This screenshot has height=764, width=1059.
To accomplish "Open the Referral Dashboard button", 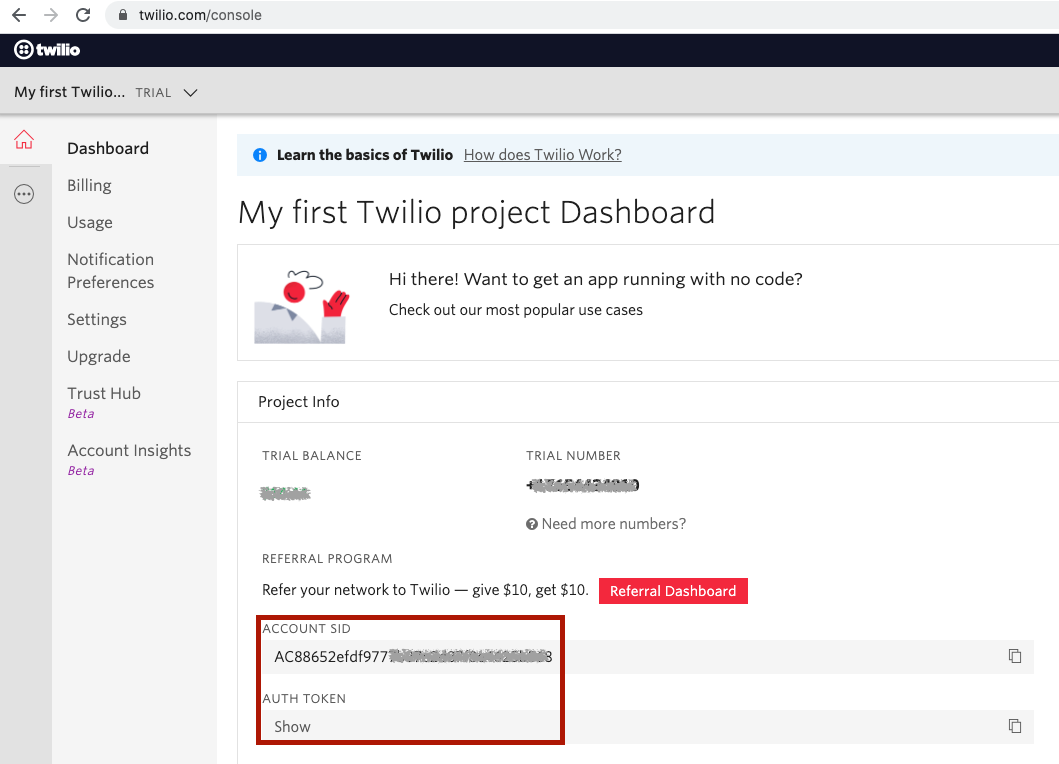I will [x=673, y=591].
